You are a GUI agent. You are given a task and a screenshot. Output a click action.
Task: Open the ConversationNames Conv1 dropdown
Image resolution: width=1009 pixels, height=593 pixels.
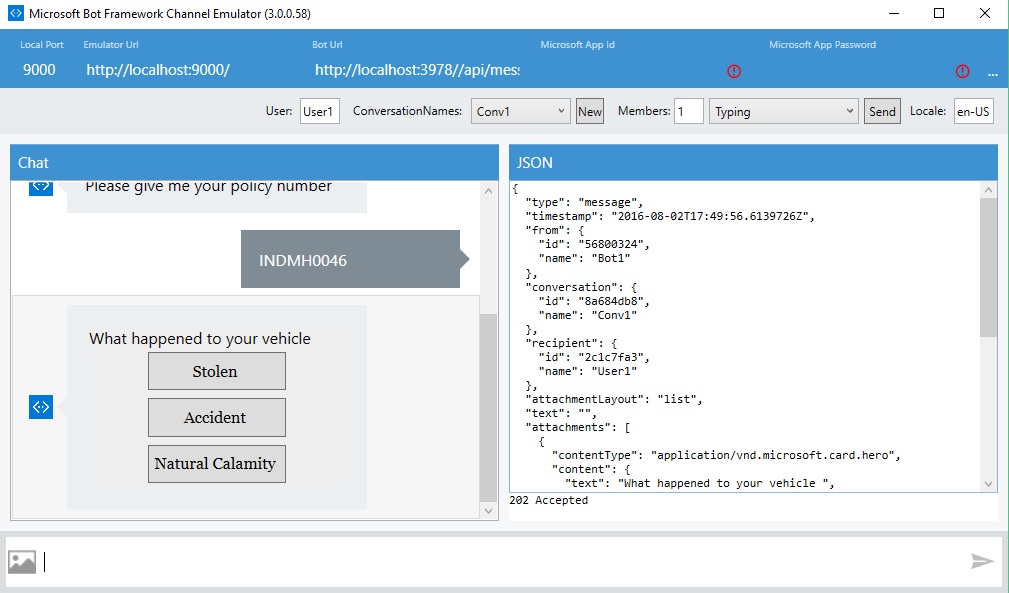point(520,111)
